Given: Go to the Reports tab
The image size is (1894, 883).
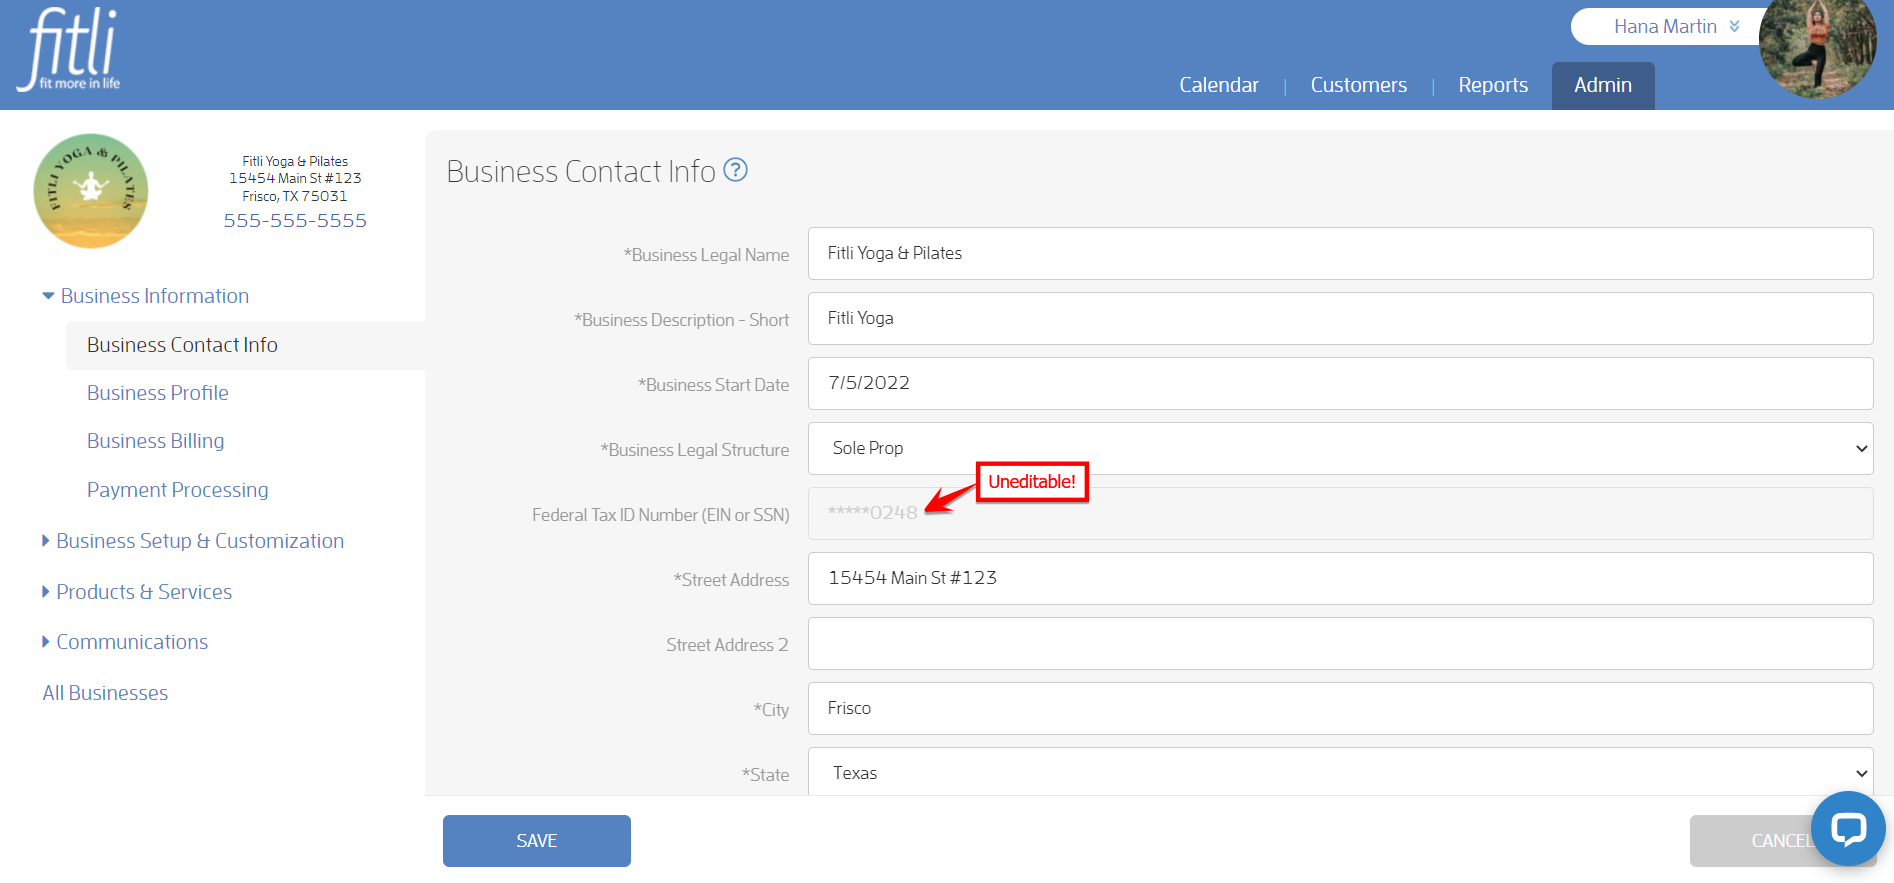Looking at the screenshot, I should point(1493,85).
